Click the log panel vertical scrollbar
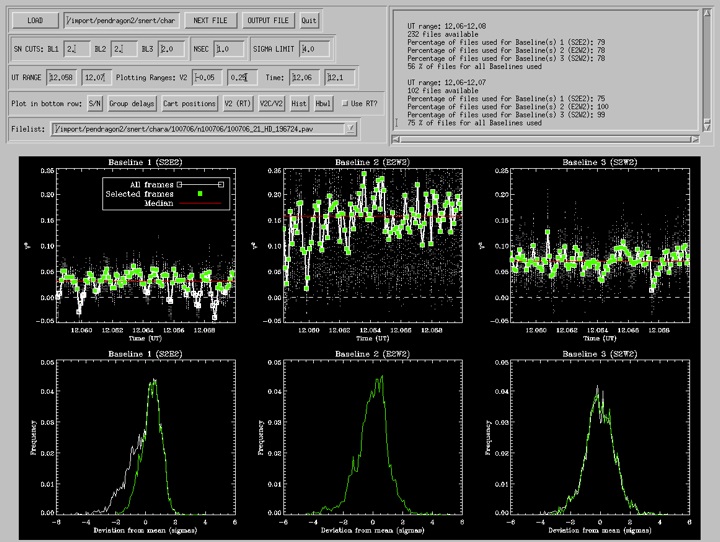The height and width of the screenshot is (542, 720). click(x=707, y=71)
